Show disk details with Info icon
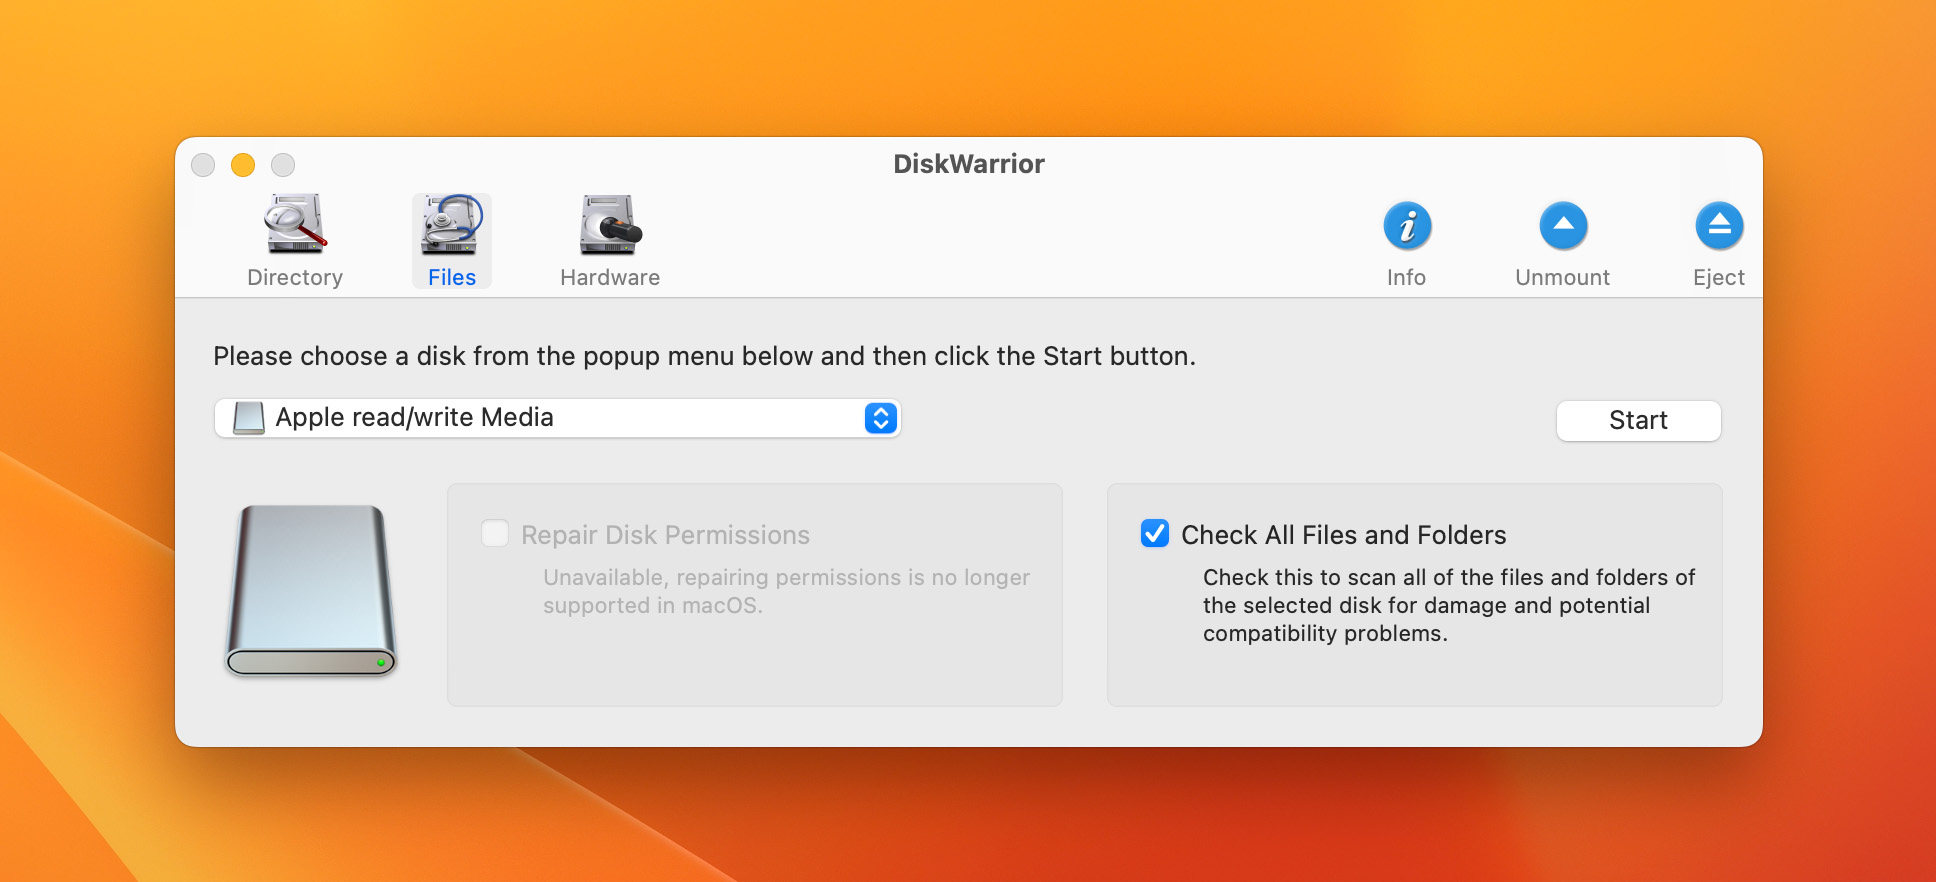The image size is (1936, 882). click(1407, 226)
